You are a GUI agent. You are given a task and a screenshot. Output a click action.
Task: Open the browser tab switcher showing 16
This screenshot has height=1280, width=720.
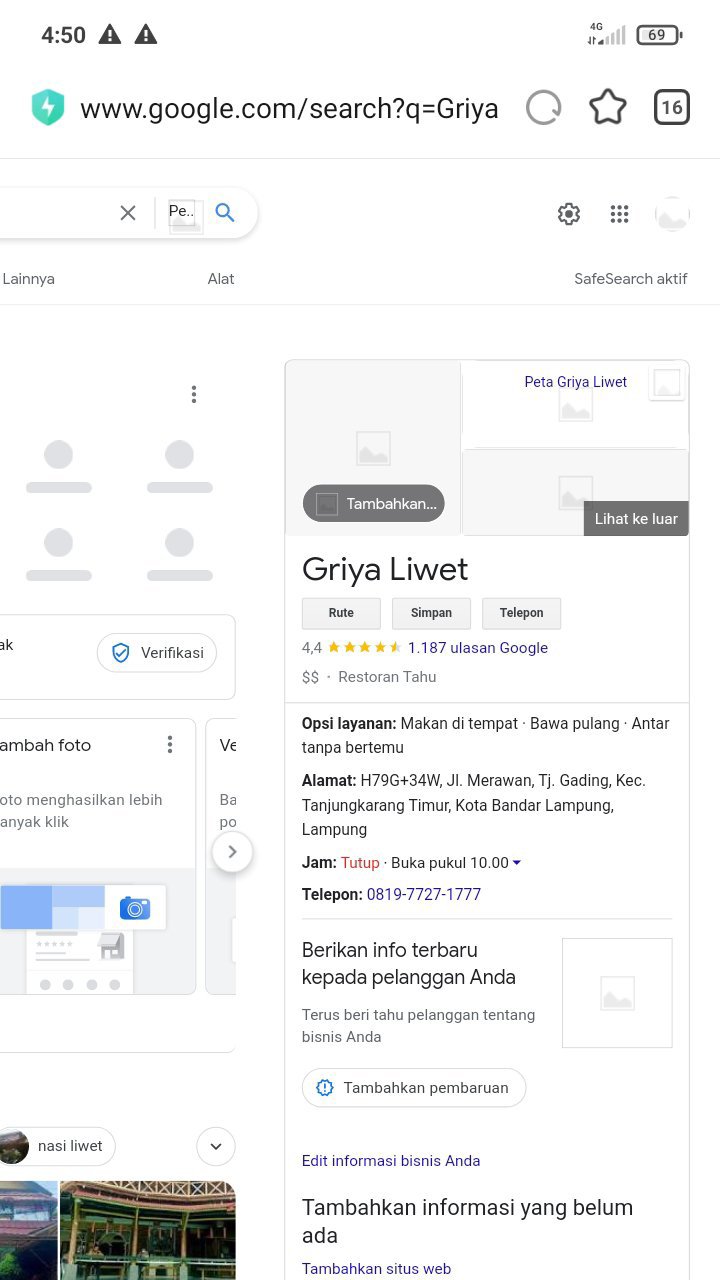click(671, 108)
